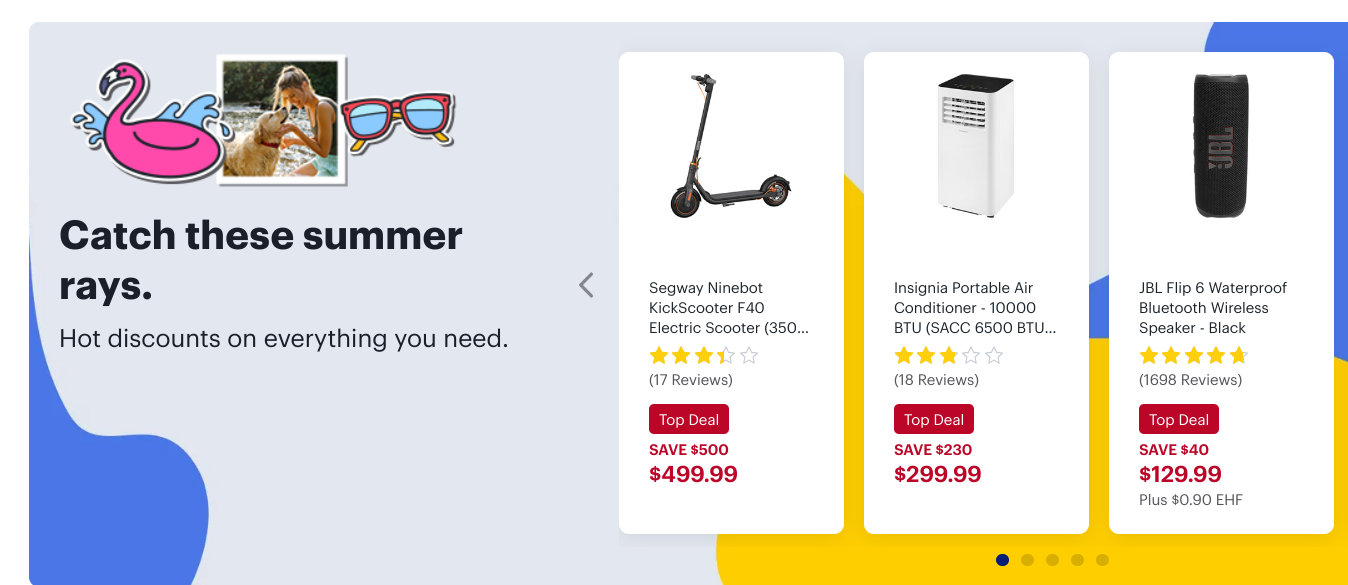
Task: Click the scooter's star rating
Action: pyautogui.click(x=704, y=355)
